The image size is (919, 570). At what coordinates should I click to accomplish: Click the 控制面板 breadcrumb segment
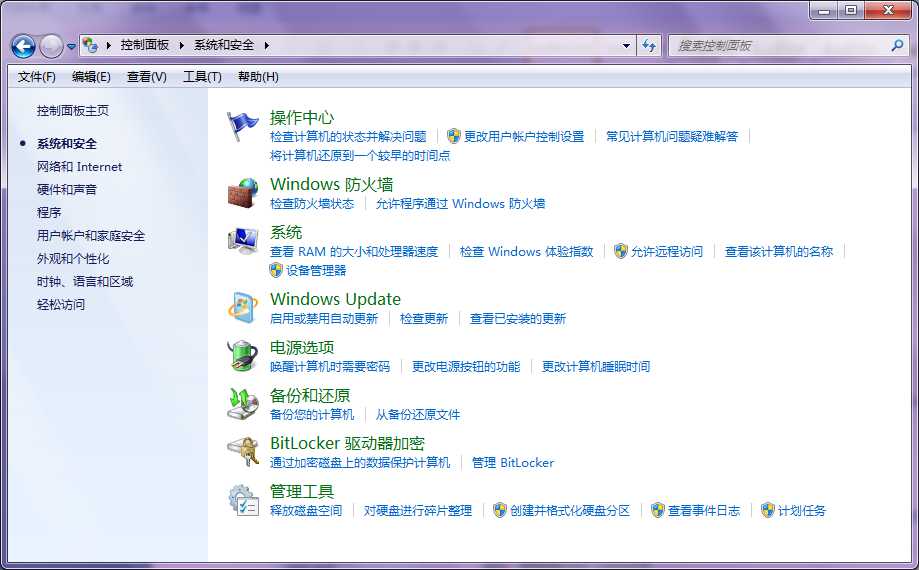click(x=145, y=45)
